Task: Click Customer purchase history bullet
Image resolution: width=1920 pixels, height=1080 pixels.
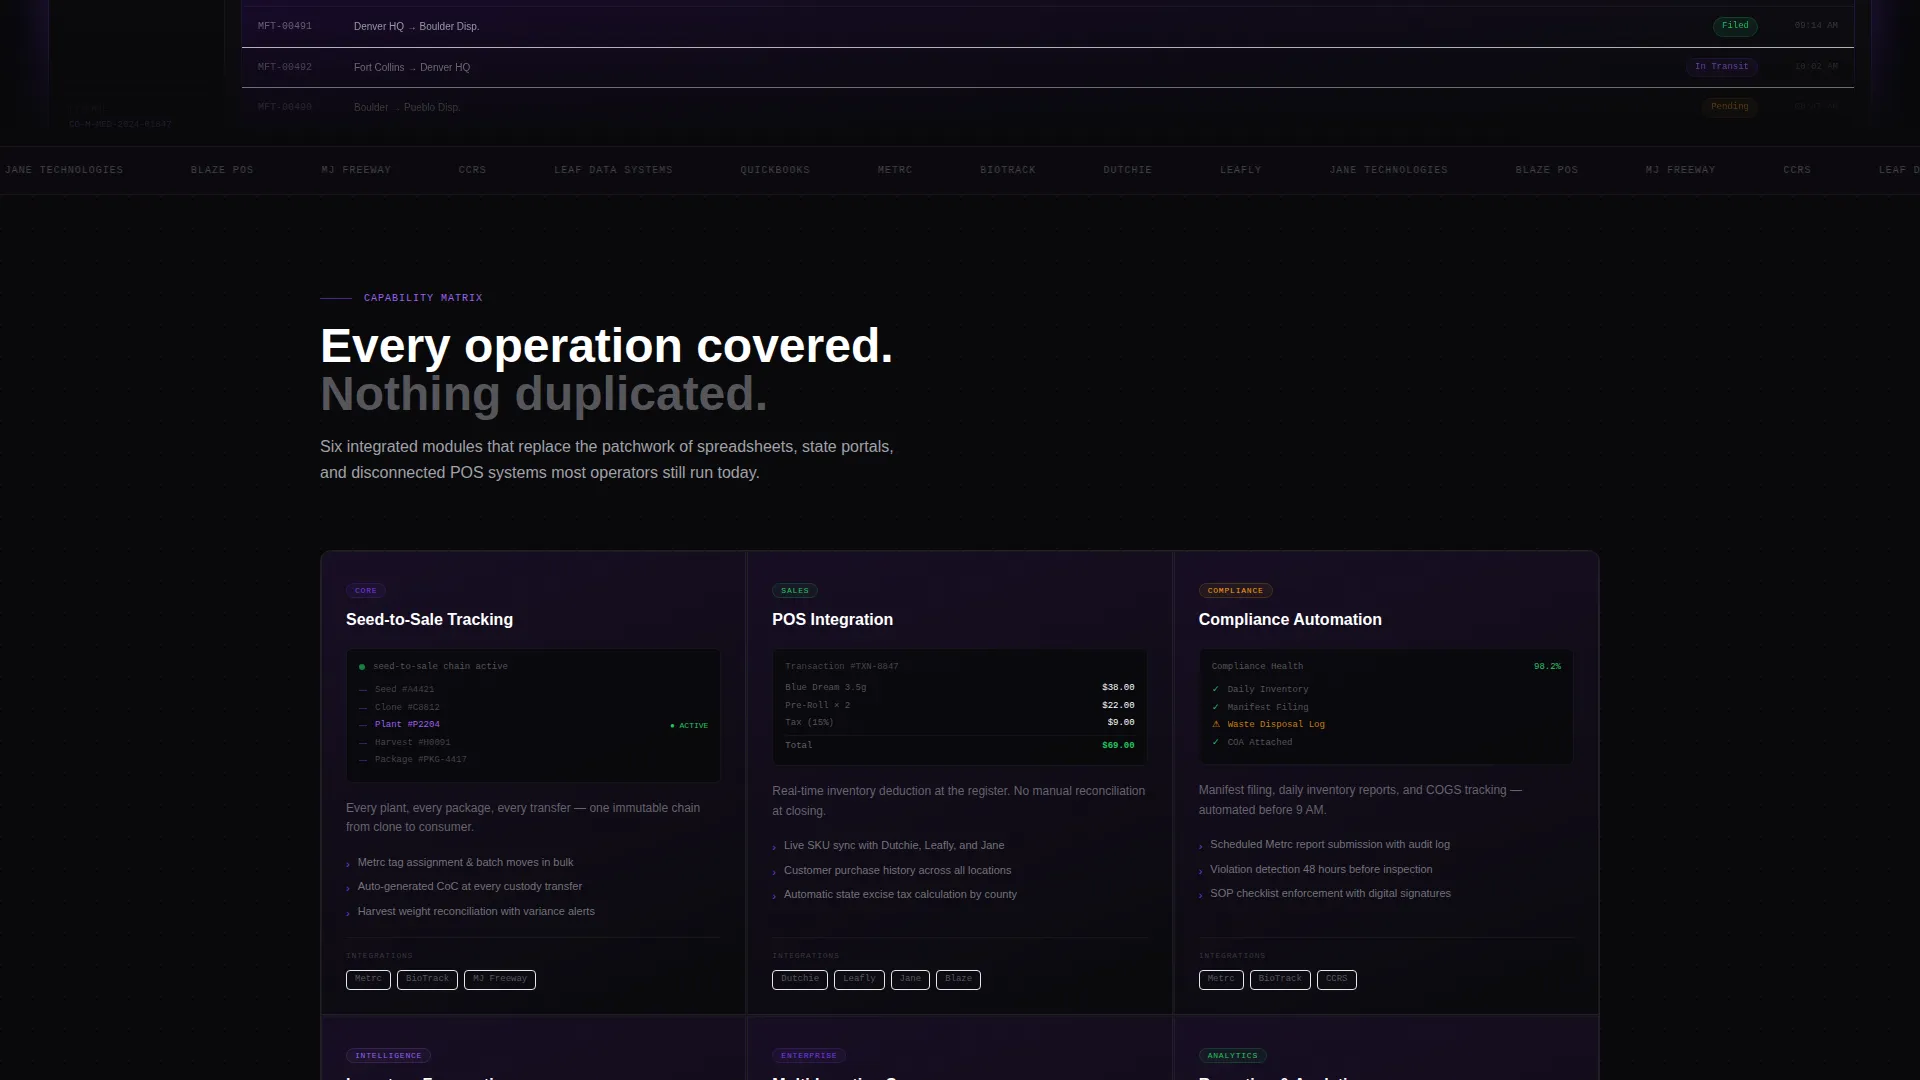Action: click(x=897, y=871)
